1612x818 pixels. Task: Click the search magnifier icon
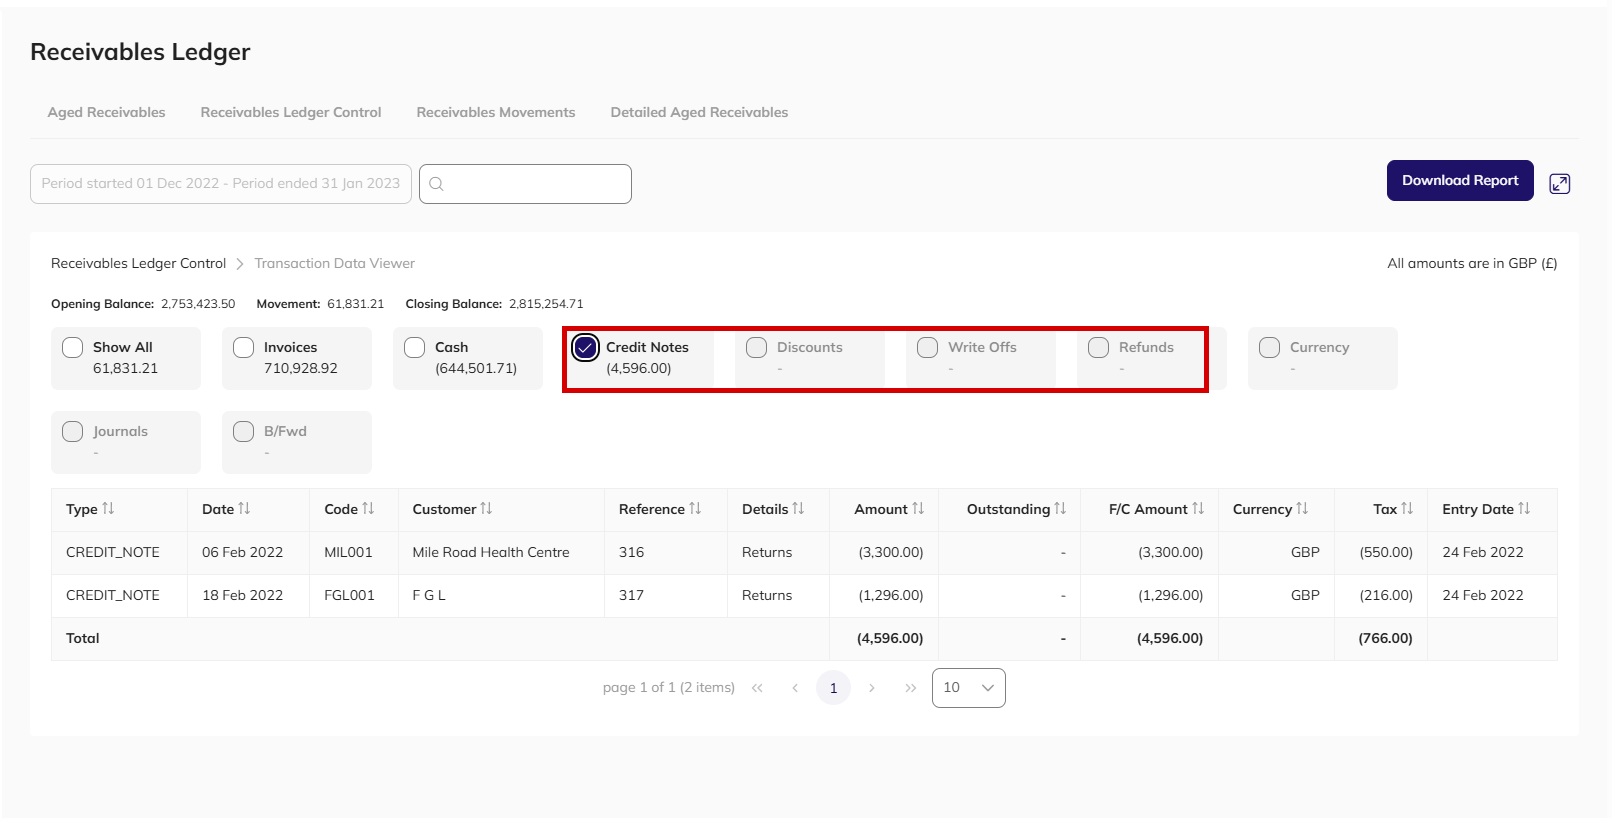click(436, 184)
